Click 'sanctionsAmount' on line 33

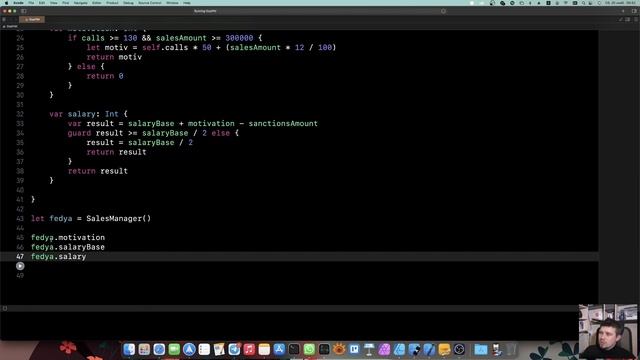coord(283,123)
